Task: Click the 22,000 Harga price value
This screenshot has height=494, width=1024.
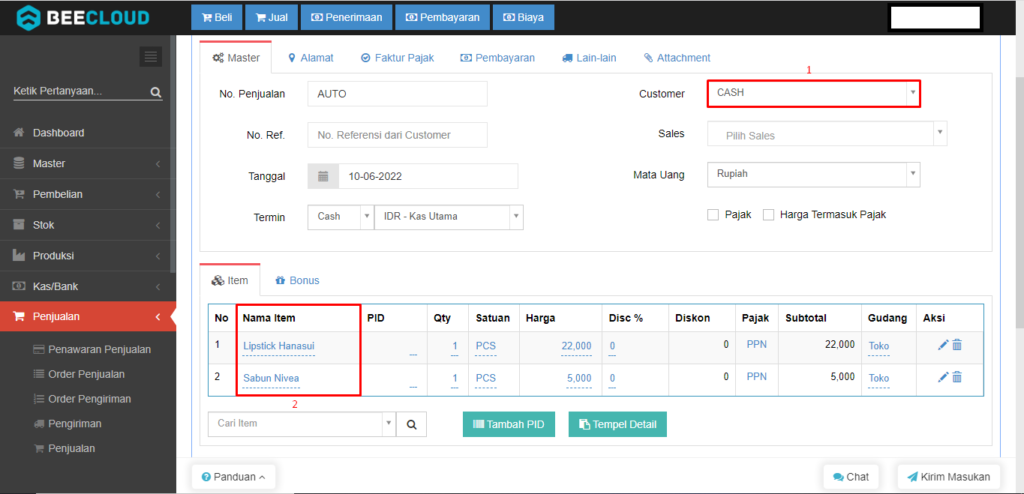Action: click(x=576, y=345)
